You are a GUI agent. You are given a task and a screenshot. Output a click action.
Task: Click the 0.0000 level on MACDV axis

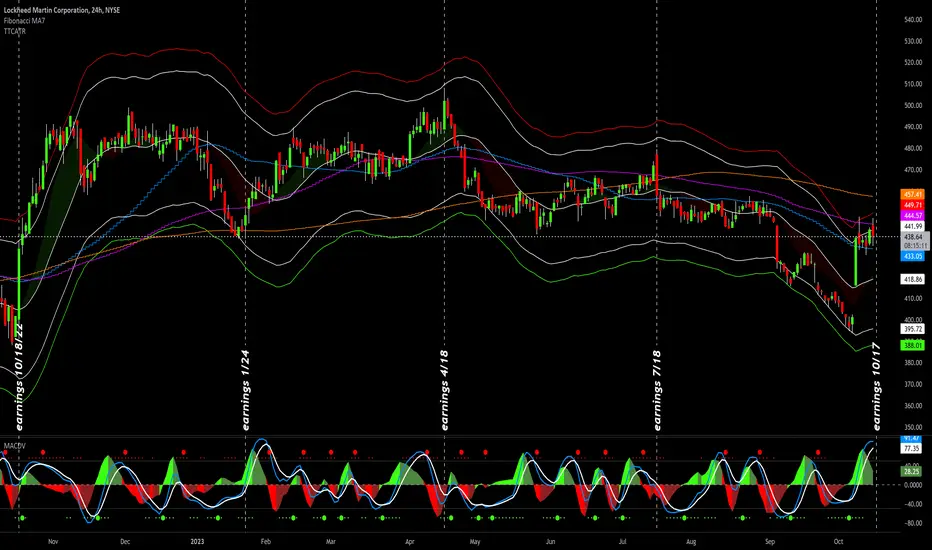tap(913, 485)
